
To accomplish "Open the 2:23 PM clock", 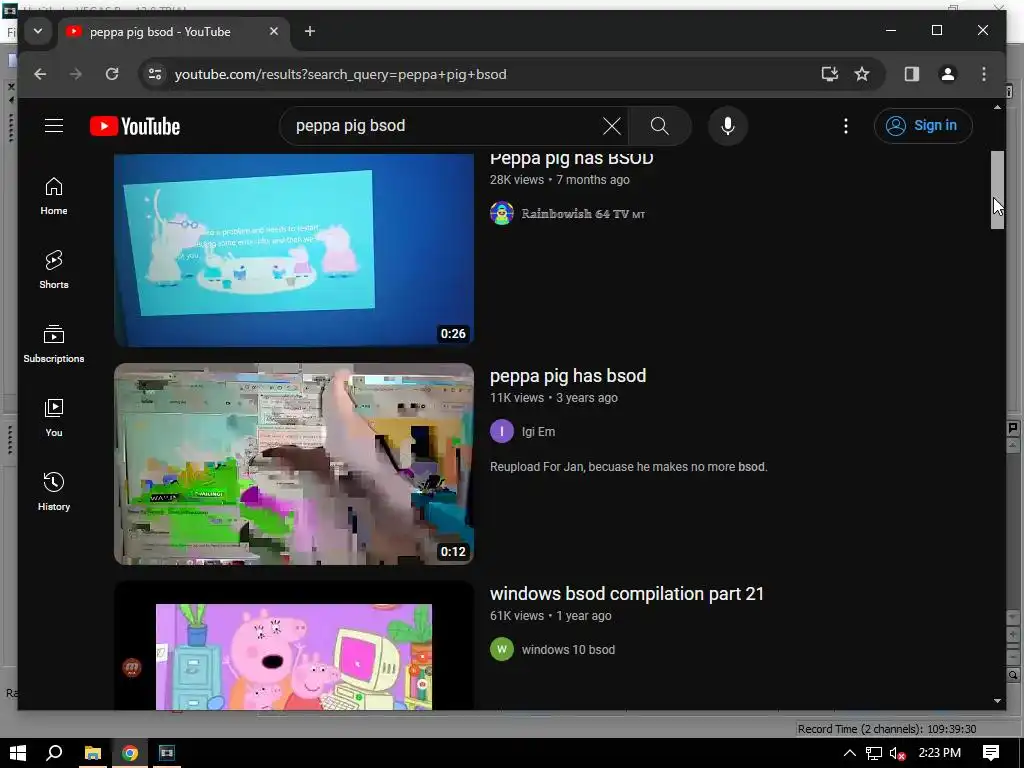I will point(940,752).
